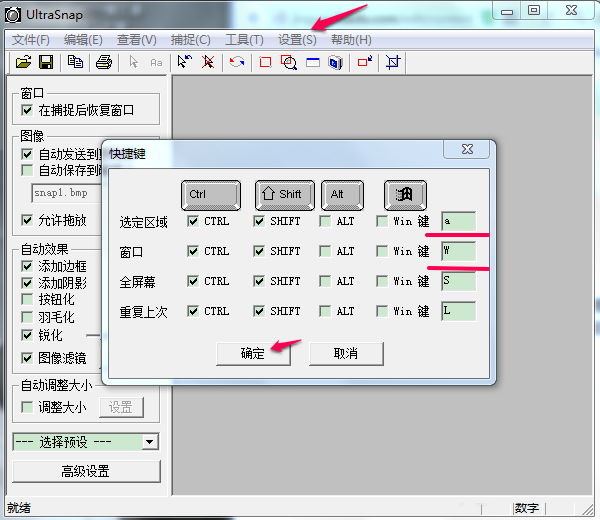Click the red resize rectangle toolbar icon
600x520 pixels.
(365, 62)
